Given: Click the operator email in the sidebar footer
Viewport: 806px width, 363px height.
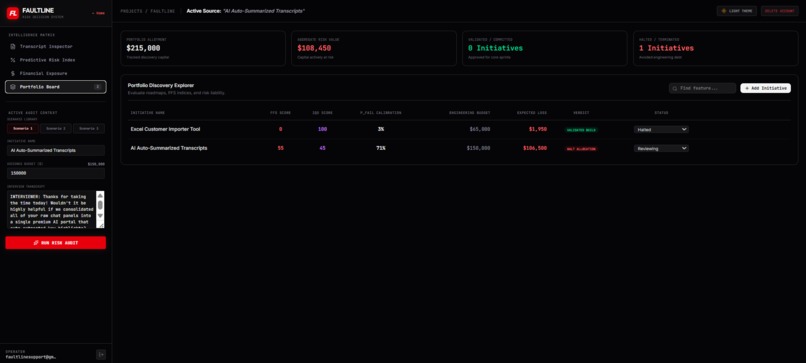Looking at the screenshot, I should coord(31,356).
